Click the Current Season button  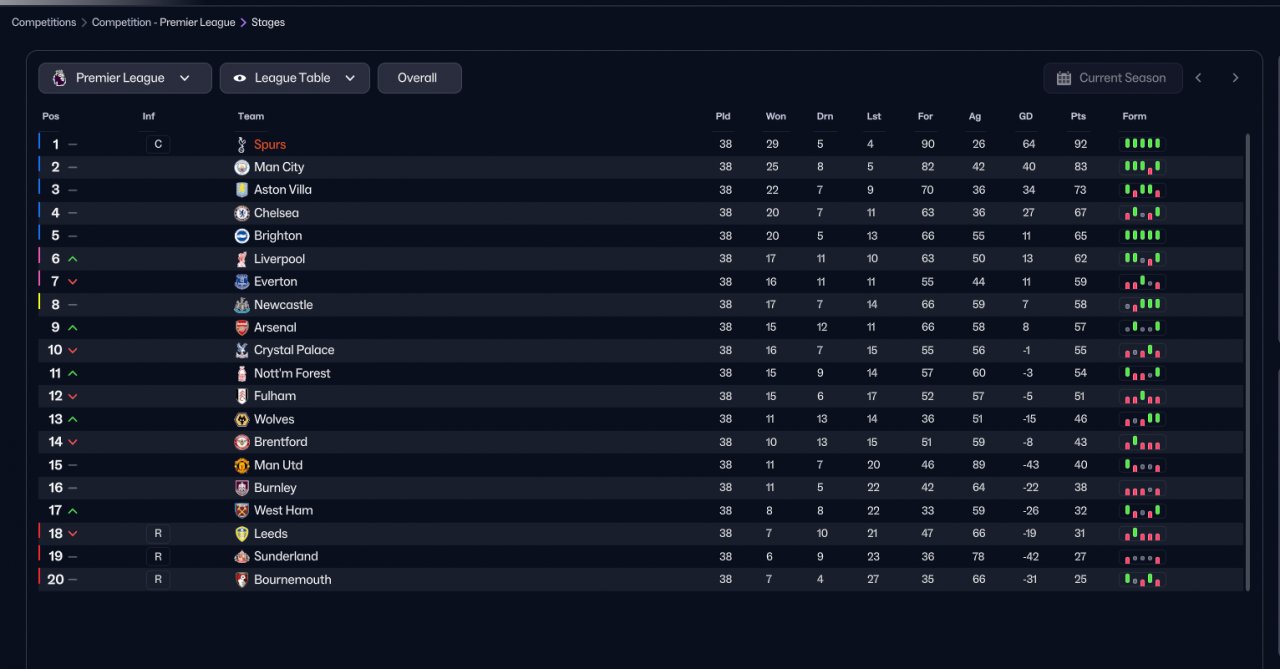(1113, 78)
